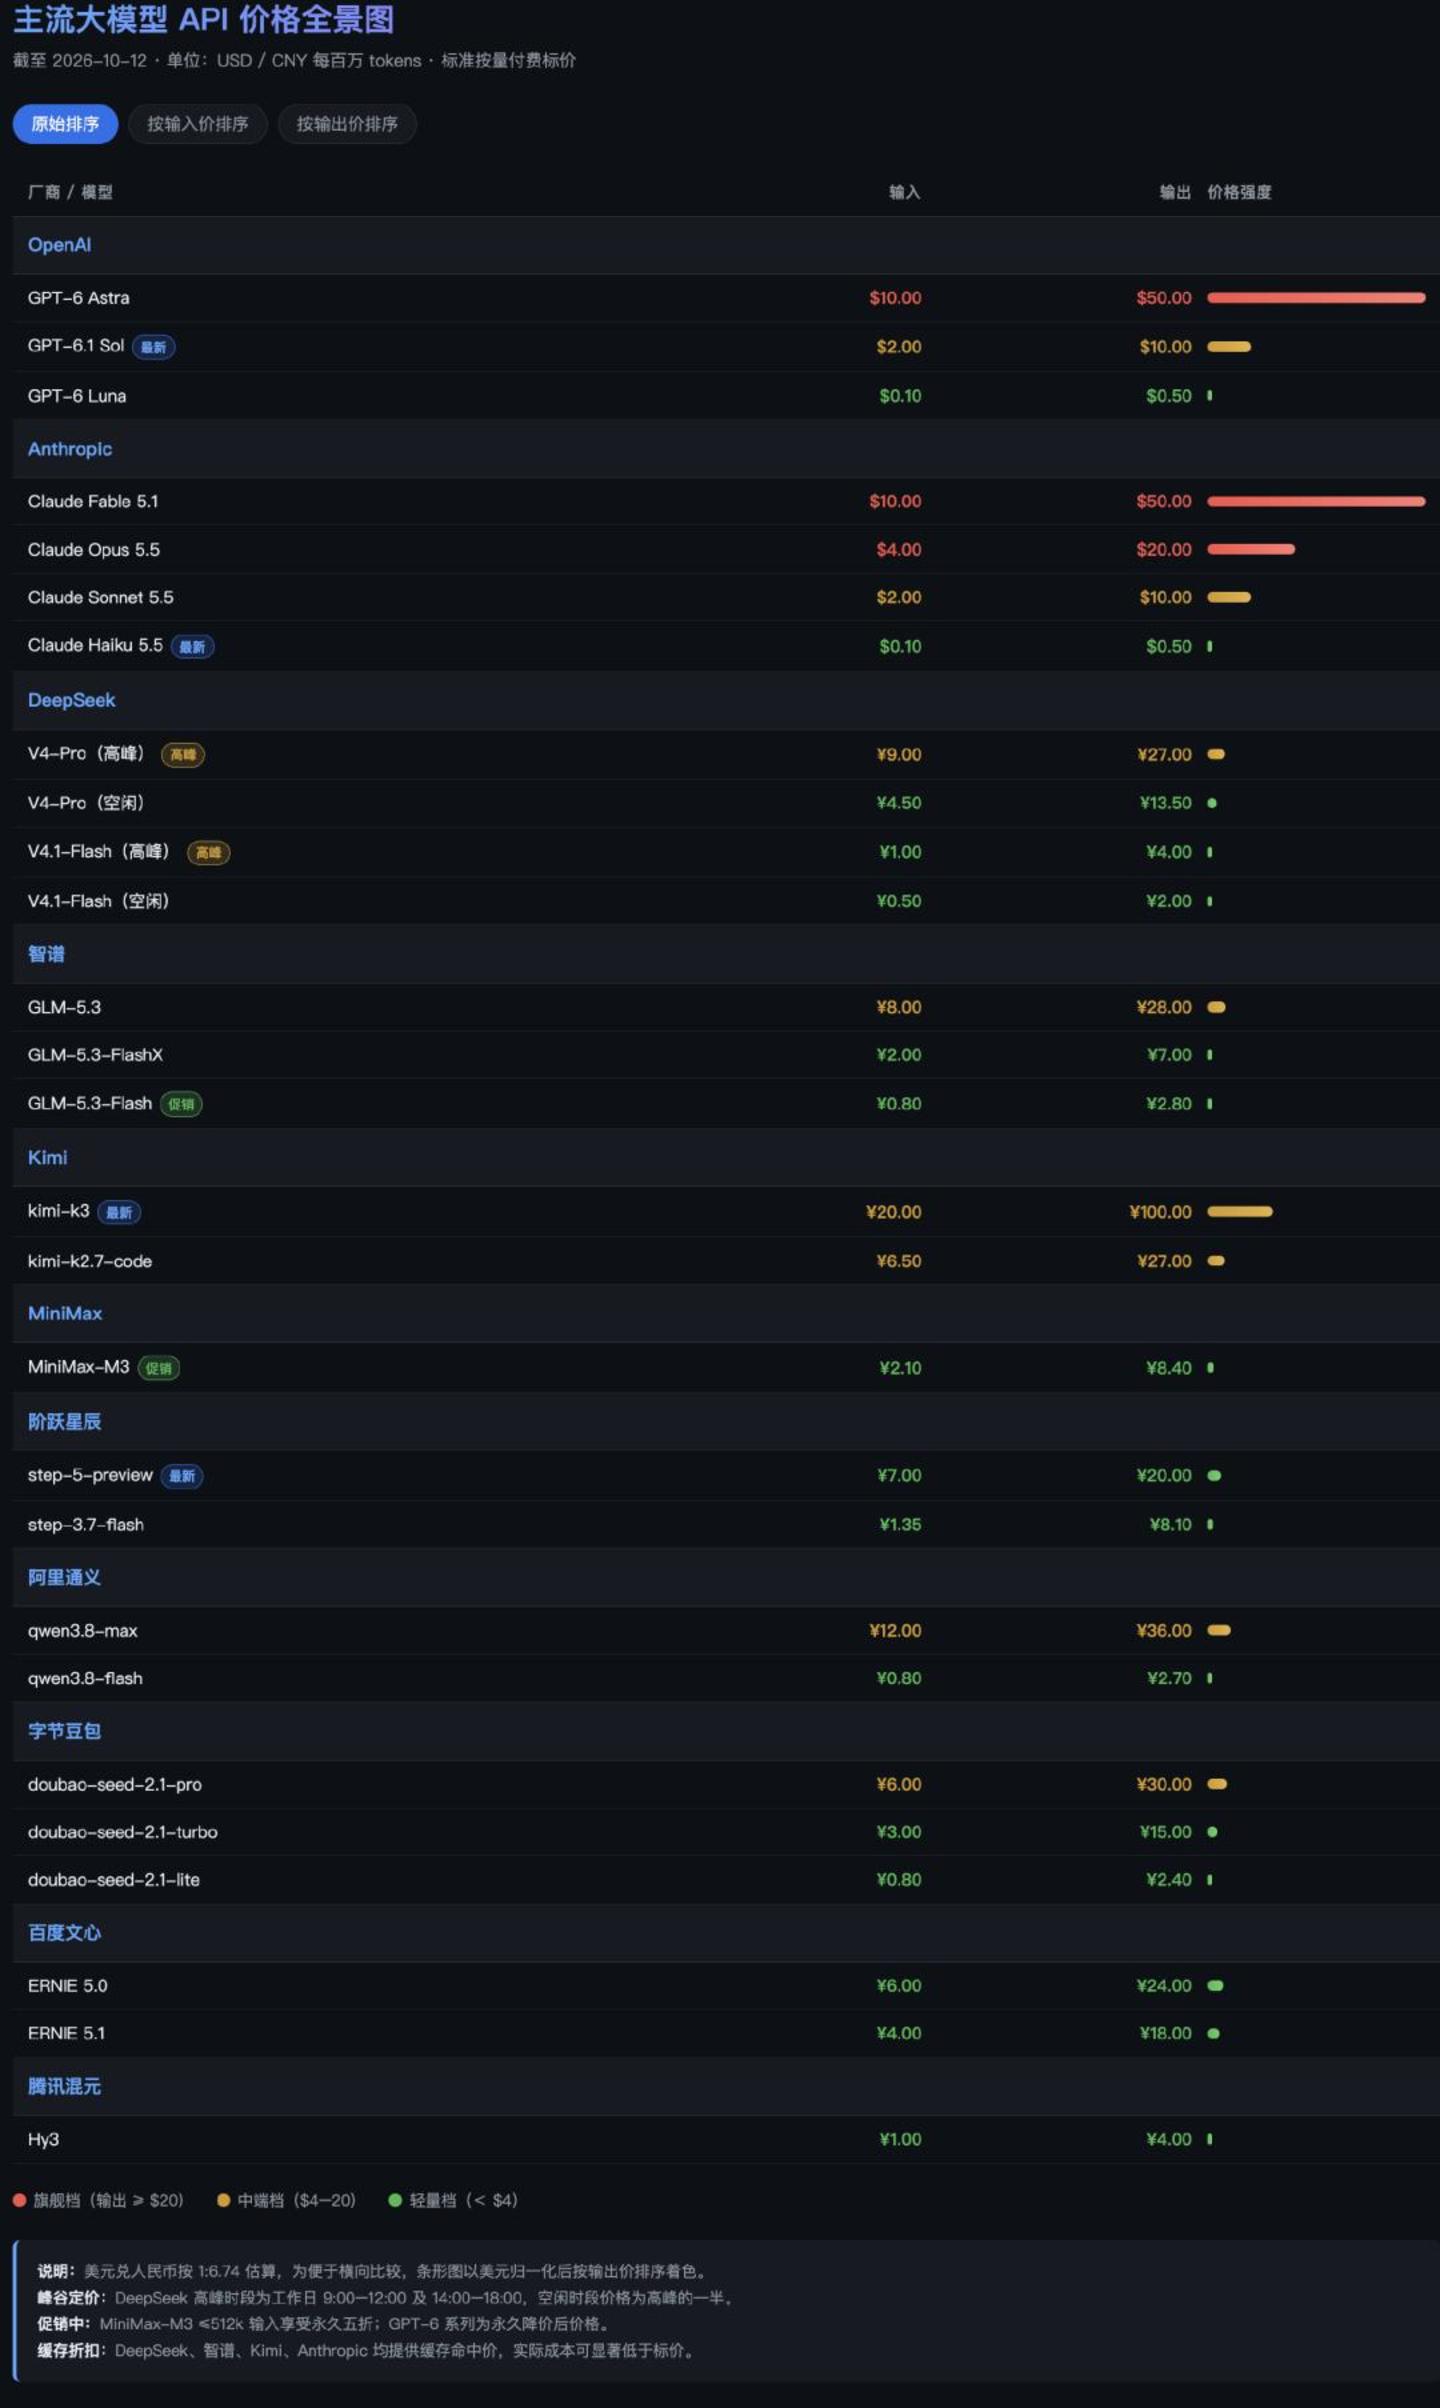Viewport: 1440px width, 2408px height.
Task: Click the Claude Opus 5.5 price intensity bar
Action: pos(1251,549)
